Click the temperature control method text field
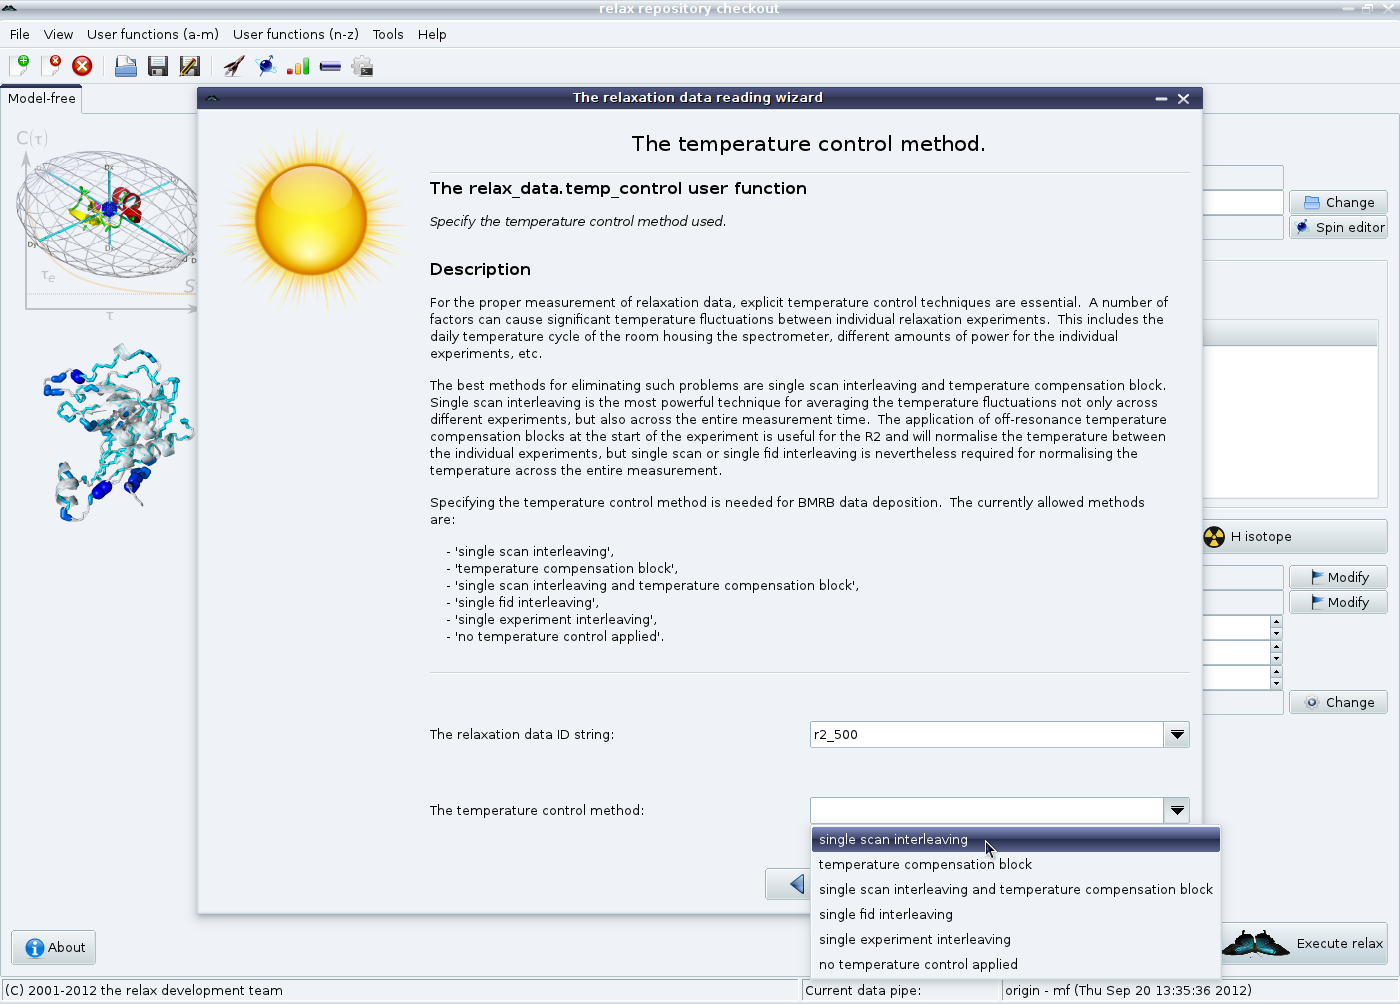 tap(986, 810)
